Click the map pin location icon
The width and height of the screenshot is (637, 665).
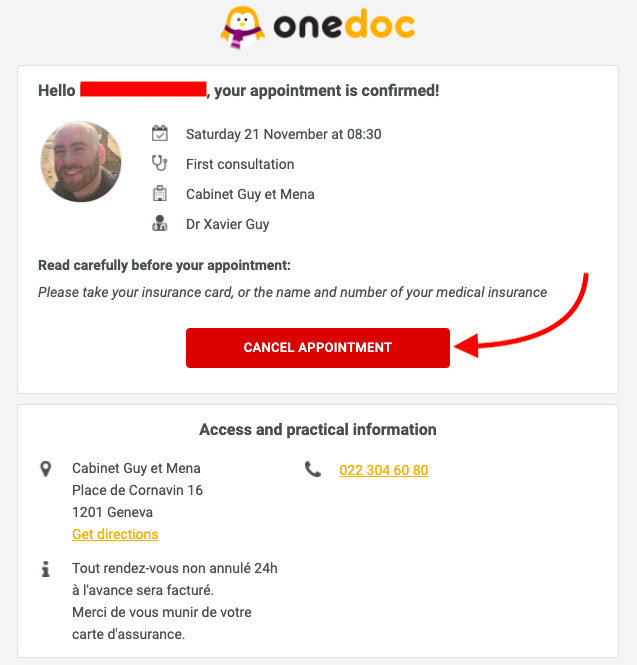[46, 469]
